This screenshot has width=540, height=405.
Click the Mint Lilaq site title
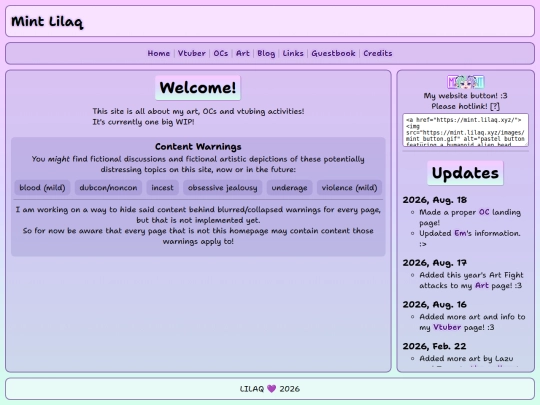point(47,21)
